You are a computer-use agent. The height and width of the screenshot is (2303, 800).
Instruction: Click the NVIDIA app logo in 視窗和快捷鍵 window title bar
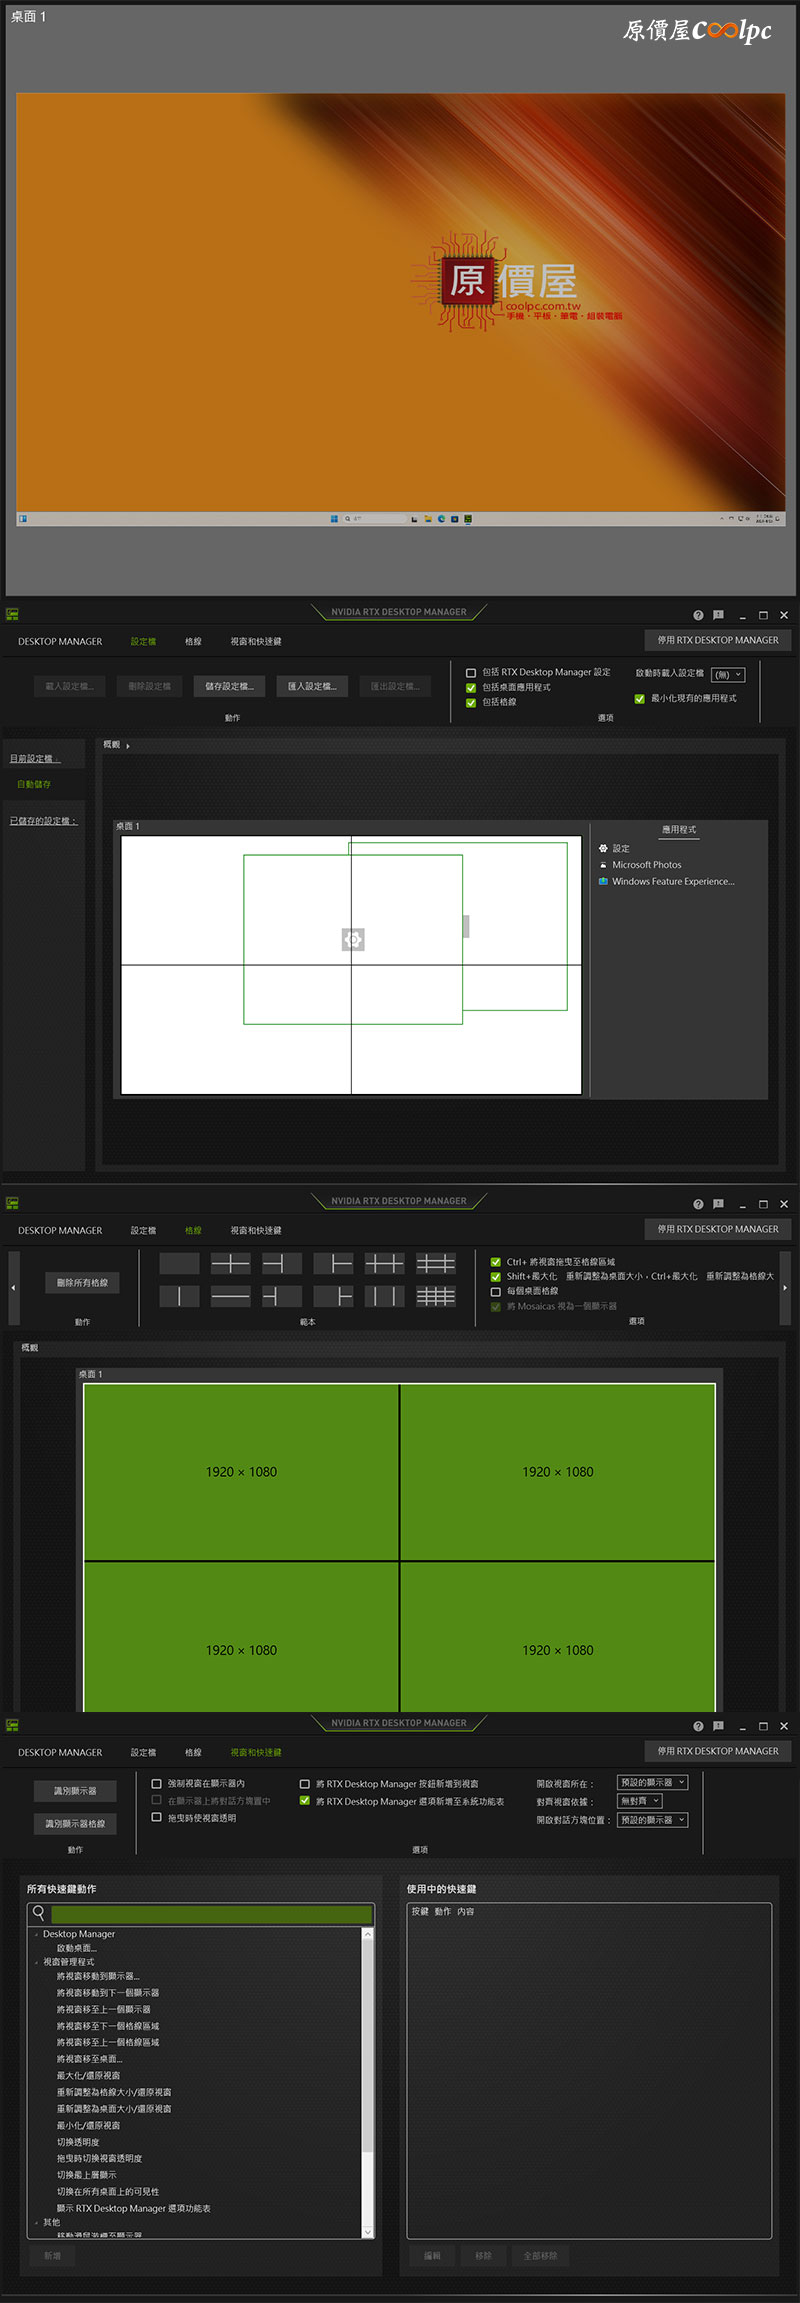12,1725
